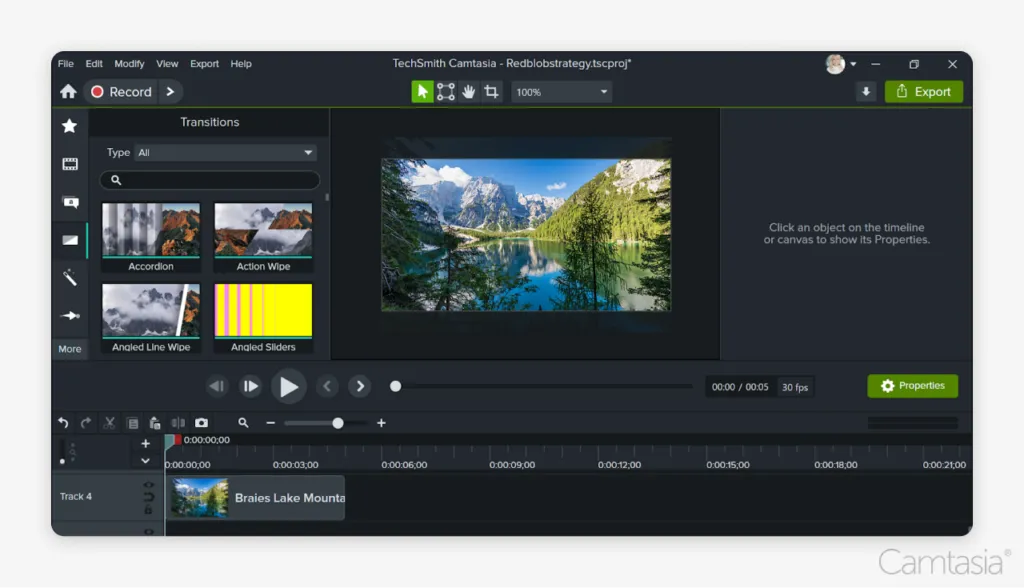Select the Accordion transition thumbnail
The image size is (1024, 588).
pyautogui.click(x=151, y=237)
